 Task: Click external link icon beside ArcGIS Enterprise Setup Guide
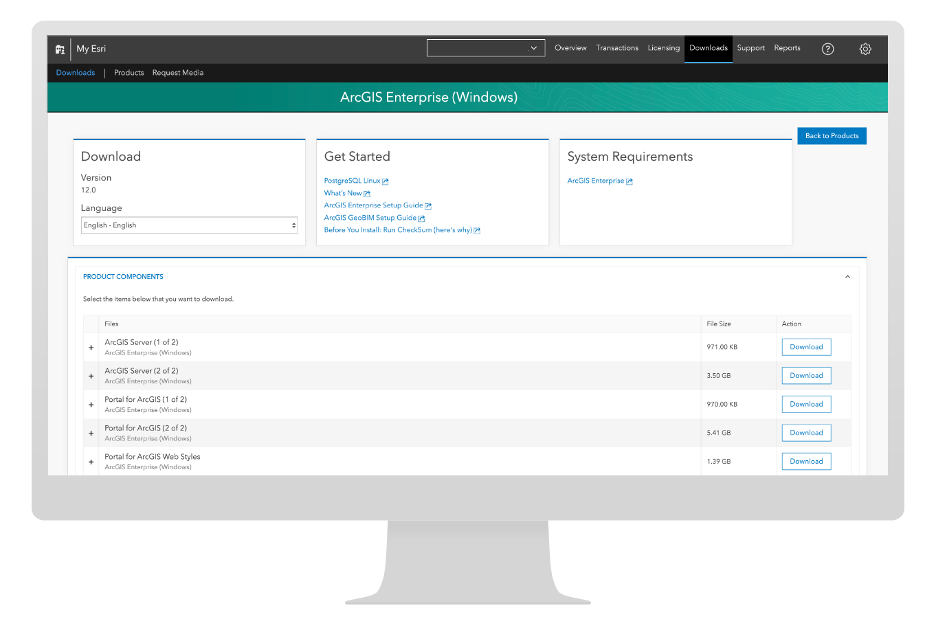[428, 206]
